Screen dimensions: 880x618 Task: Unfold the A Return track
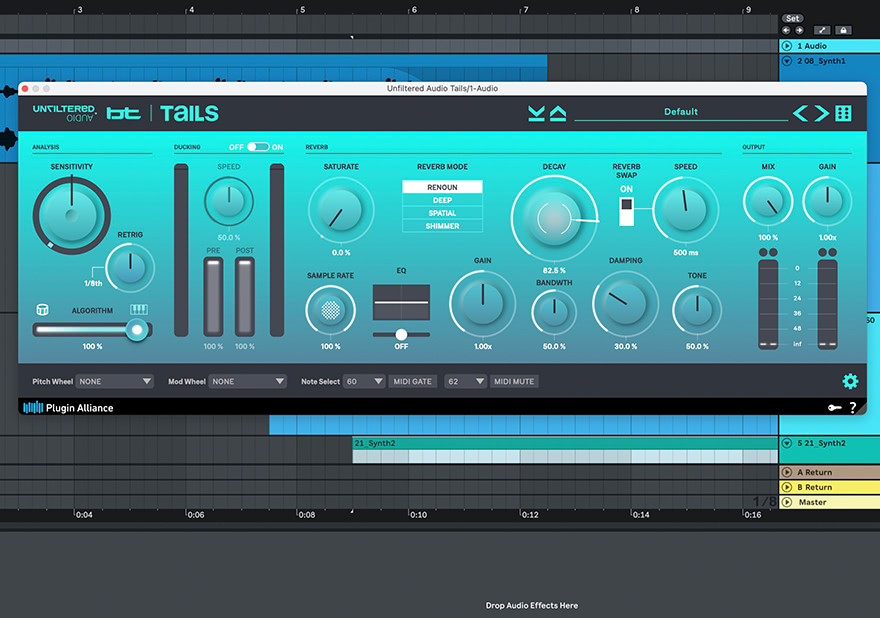(787, 472)
